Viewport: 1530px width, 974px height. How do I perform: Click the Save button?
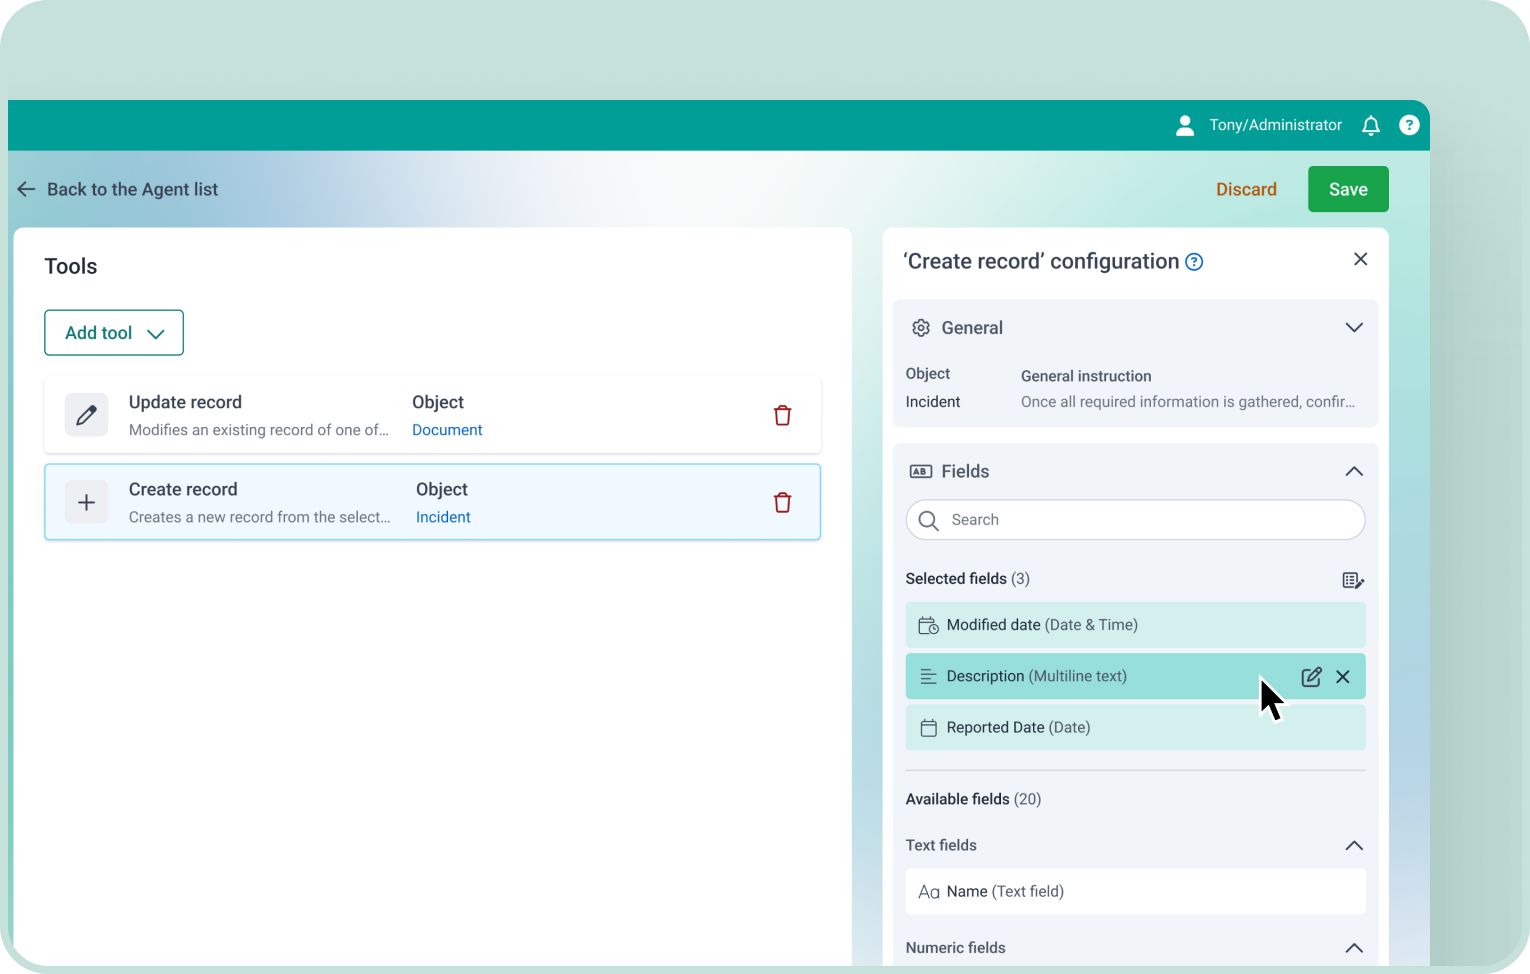[x=1348, y=189]
